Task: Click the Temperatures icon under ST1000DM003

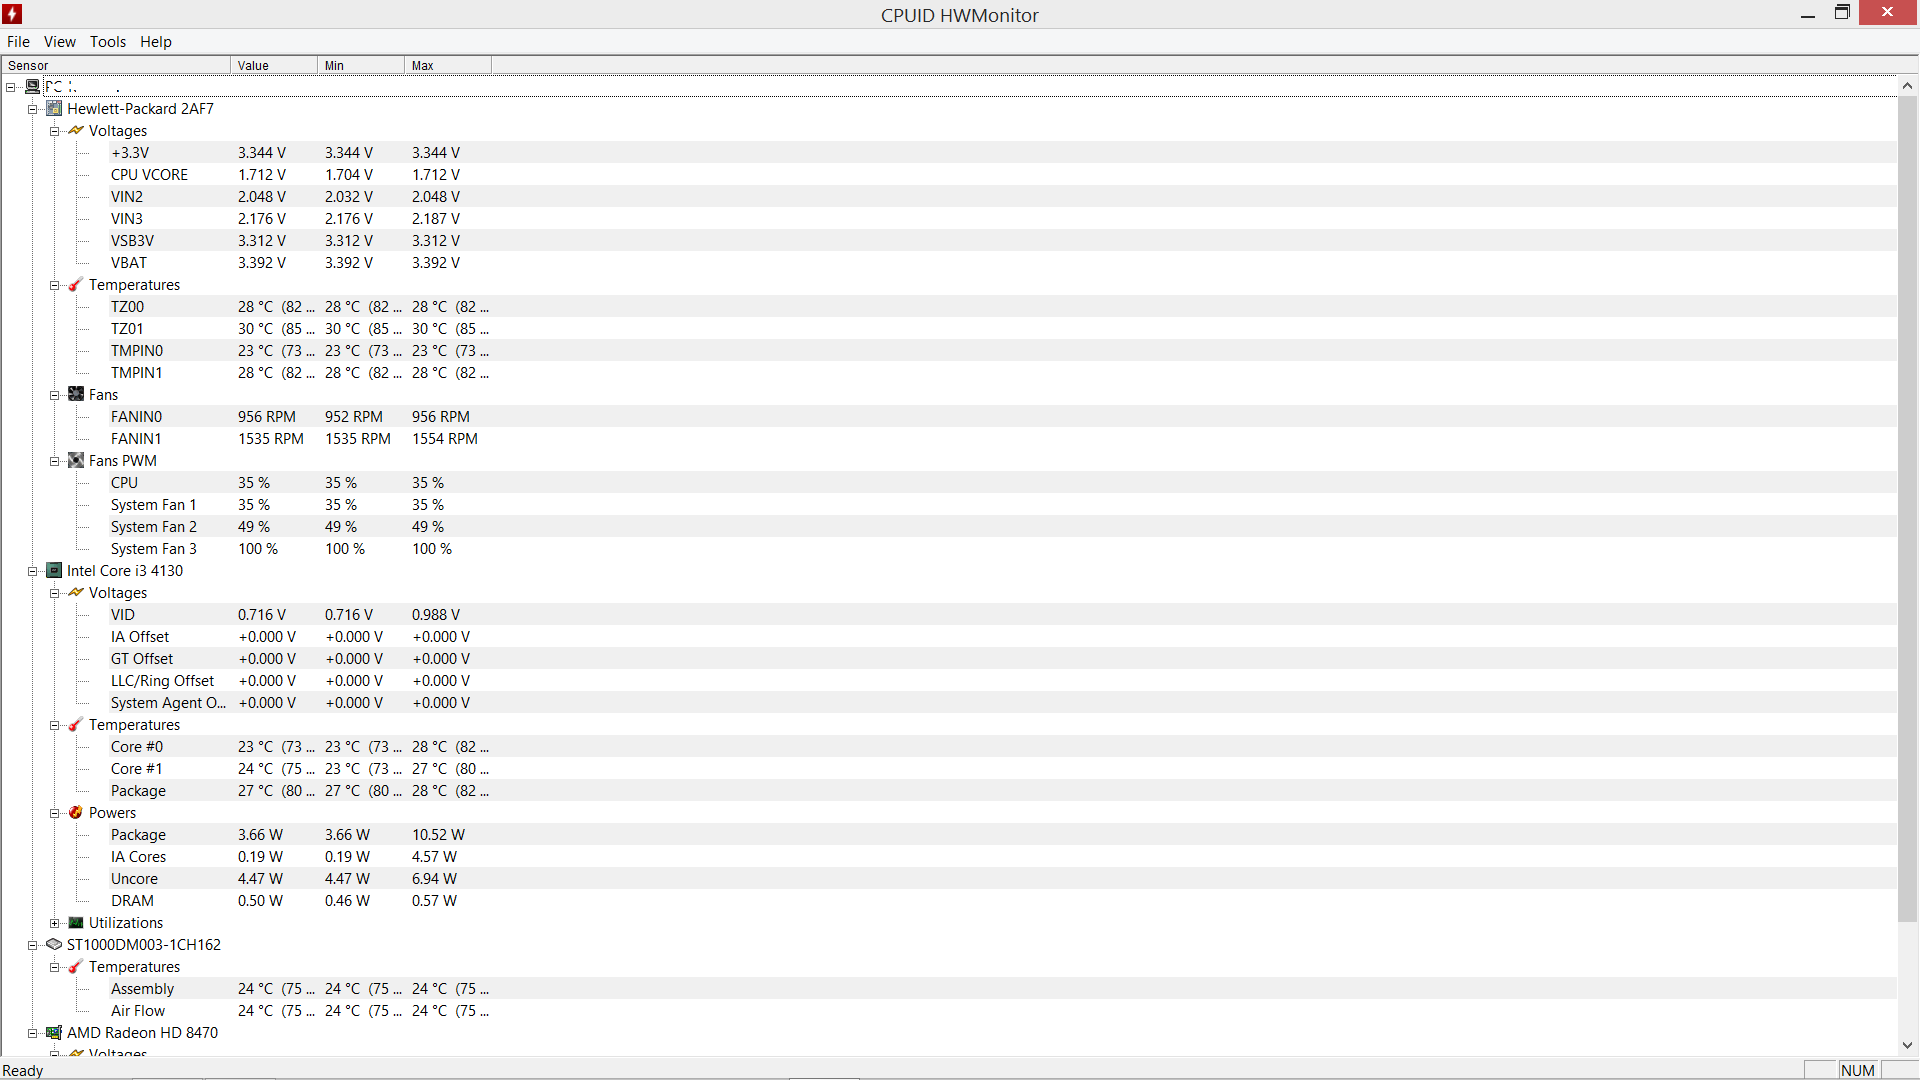Action: 76,966
